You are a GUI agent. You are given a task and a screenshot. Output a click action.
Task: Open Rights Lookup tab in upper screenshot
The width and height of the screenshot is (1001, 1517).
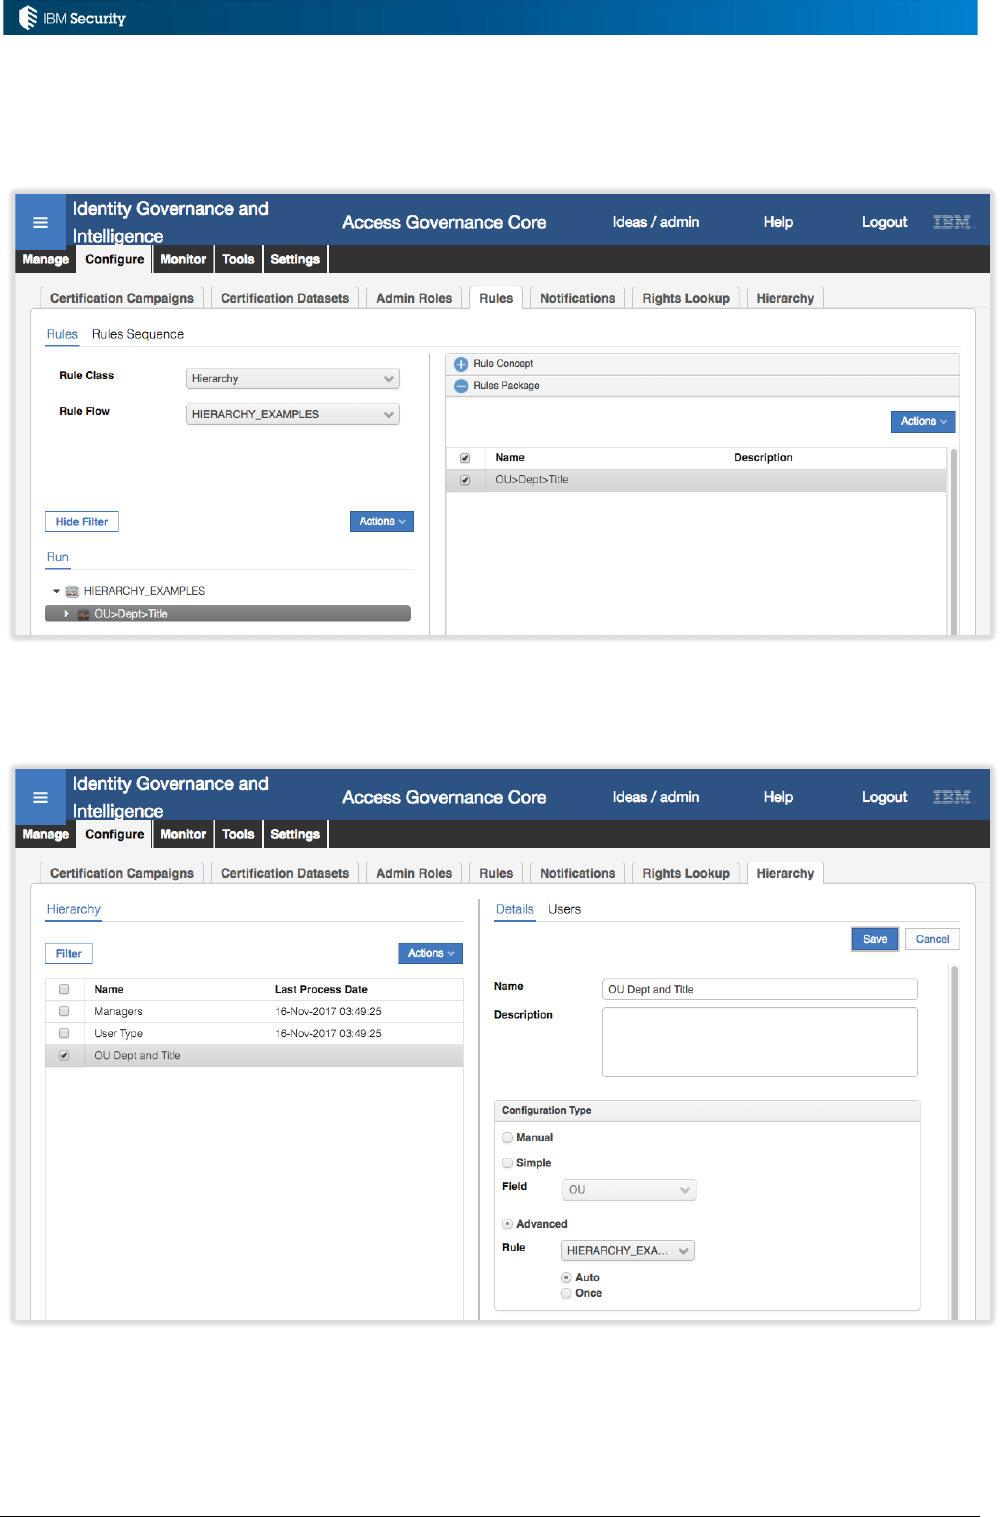[686, 298]
